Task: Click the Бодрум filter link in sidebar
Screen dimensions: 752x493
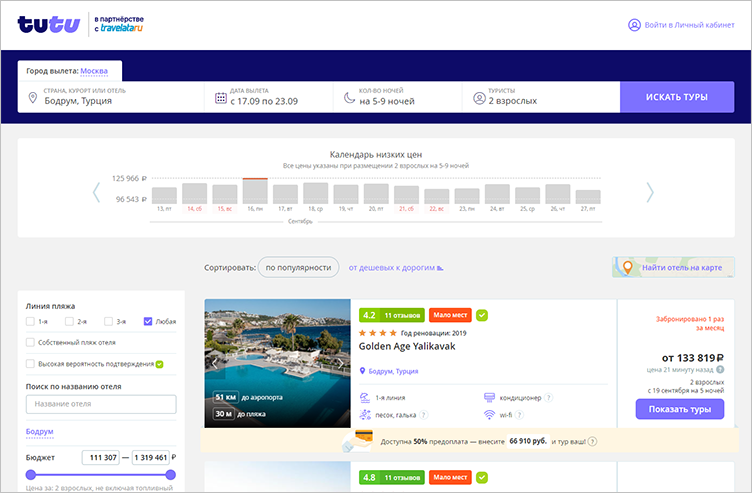Action: tap(39, 432)
